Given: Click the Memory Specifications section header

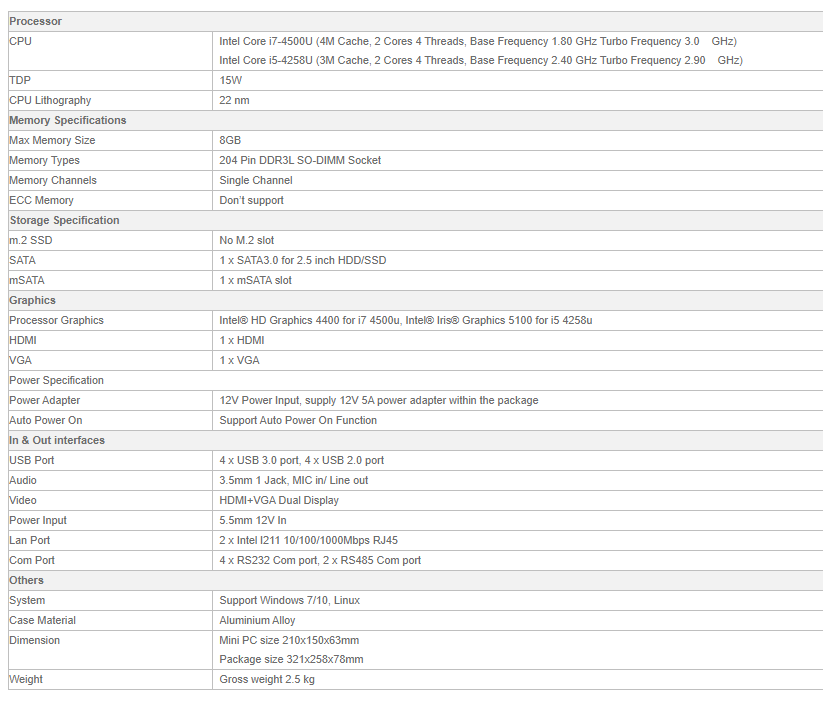Looking at the screenshot, I should pos(68,120).
